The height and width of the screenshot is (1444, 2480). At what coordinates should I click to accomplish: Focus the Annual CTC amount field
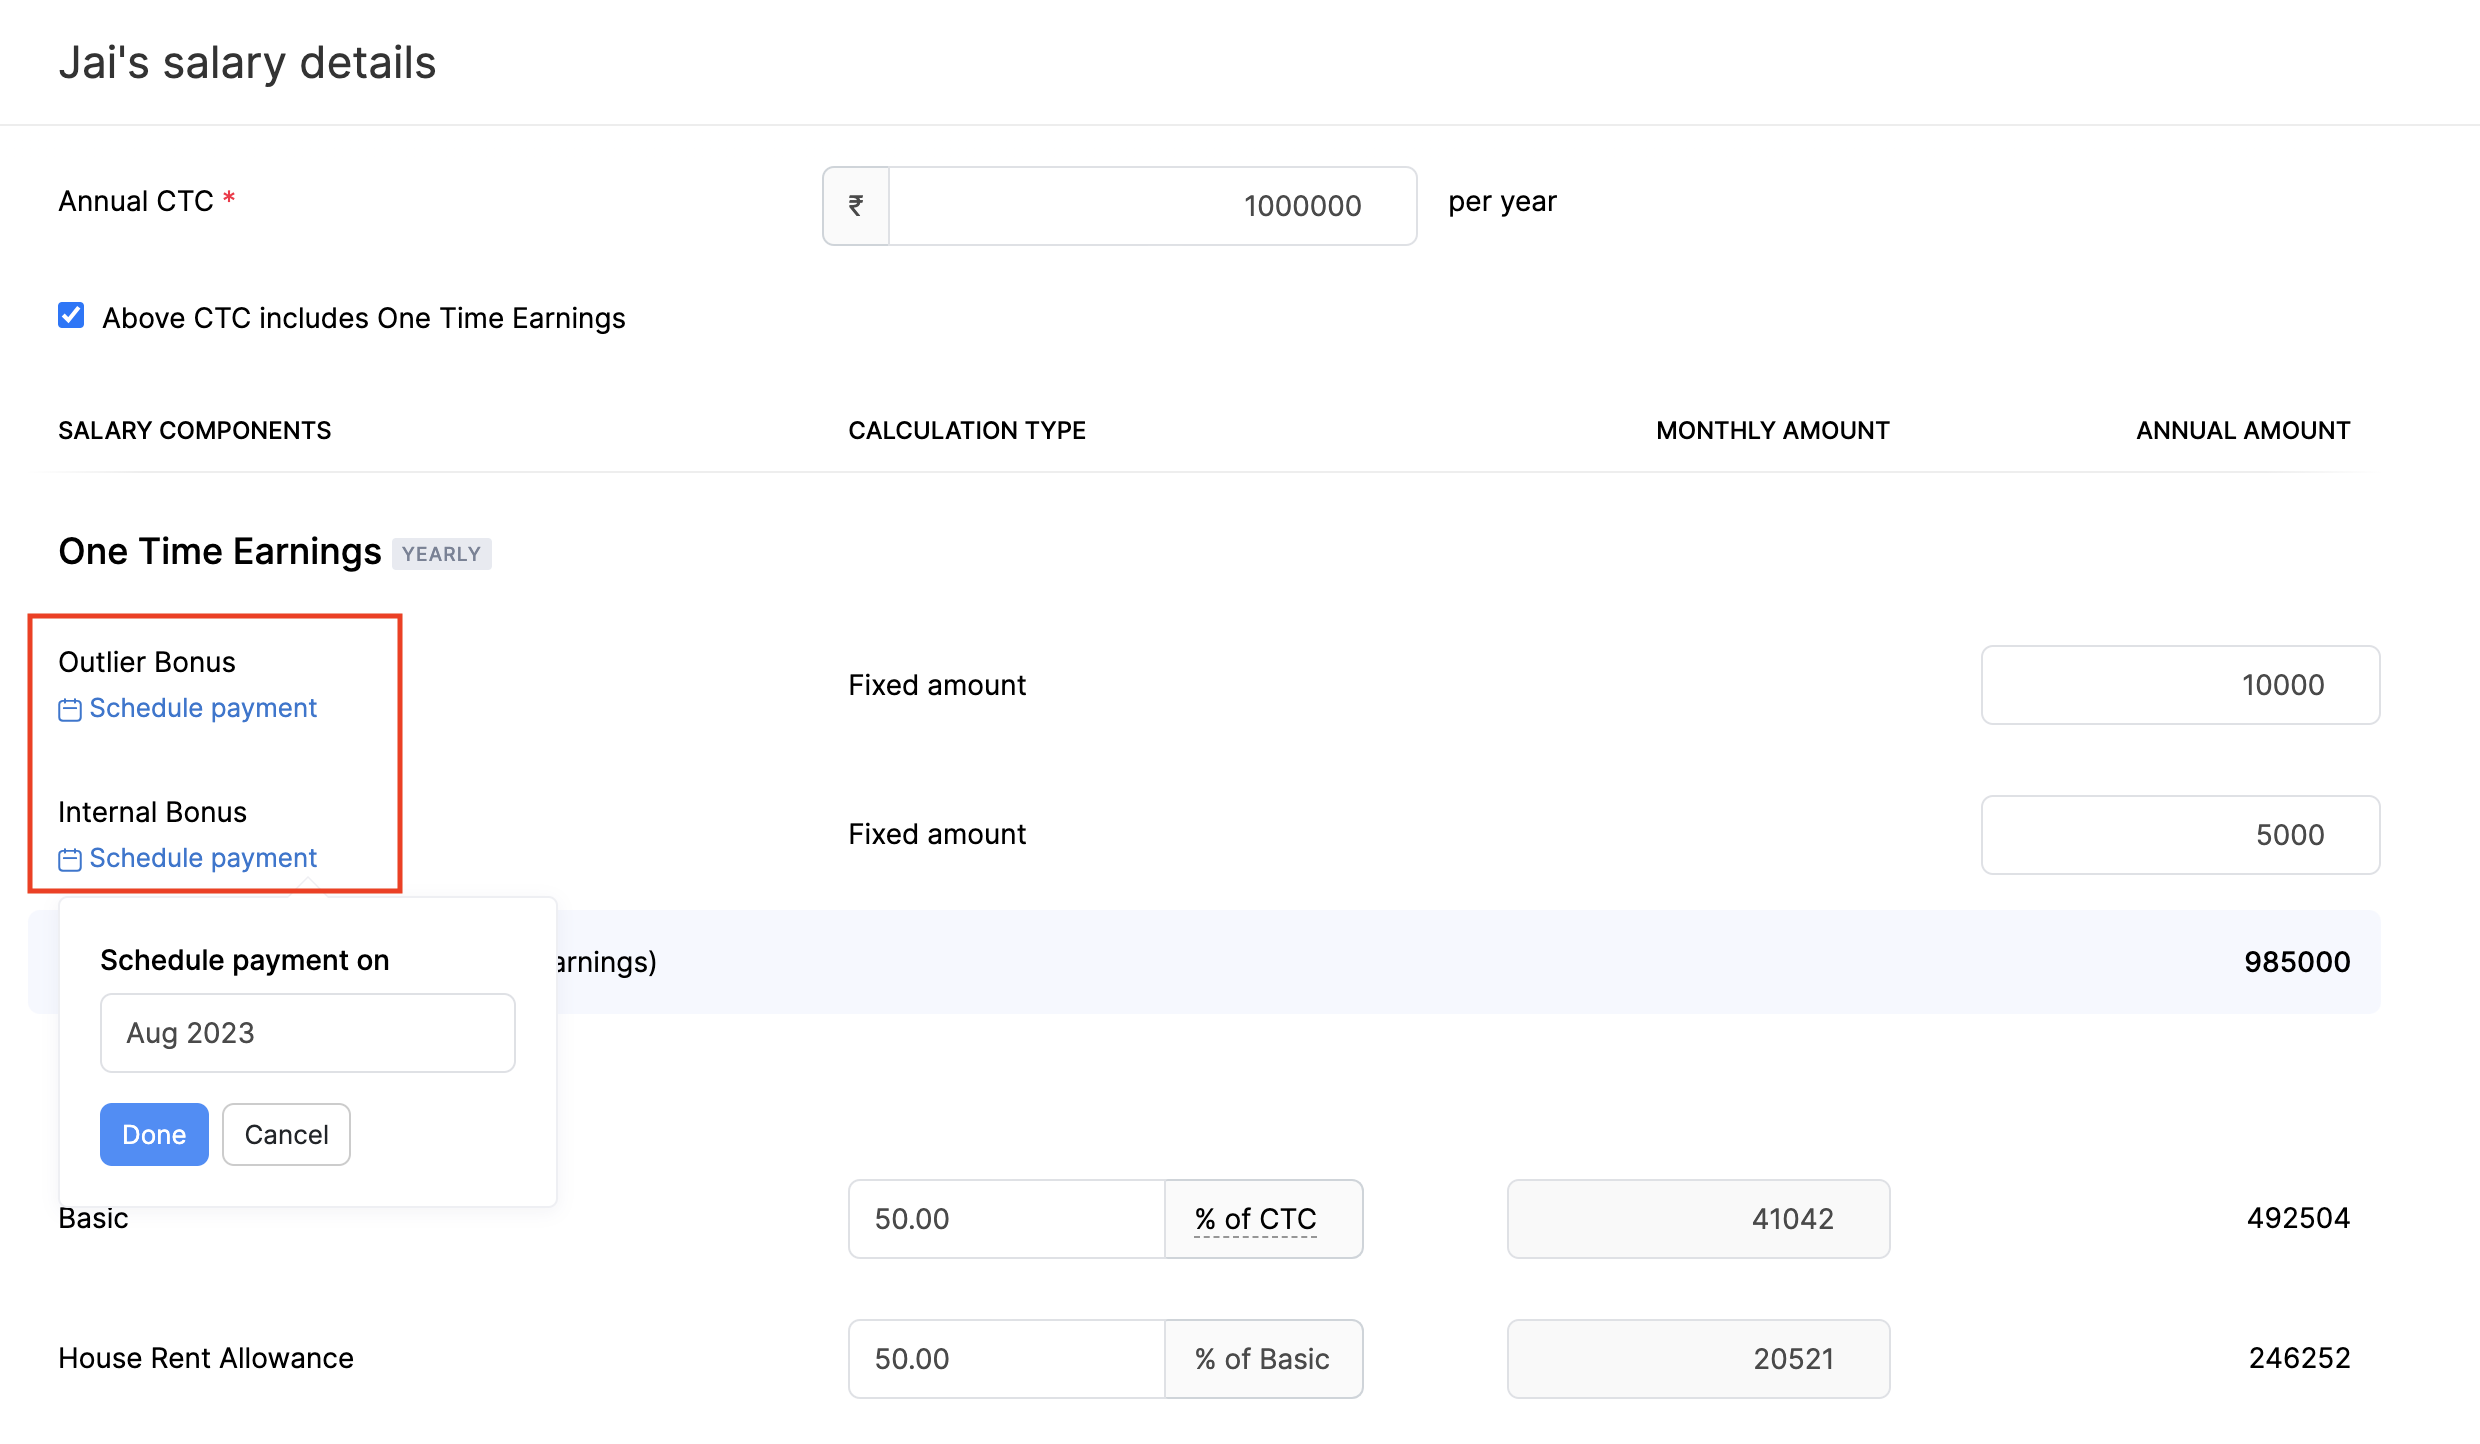(x=1152, y=206)
